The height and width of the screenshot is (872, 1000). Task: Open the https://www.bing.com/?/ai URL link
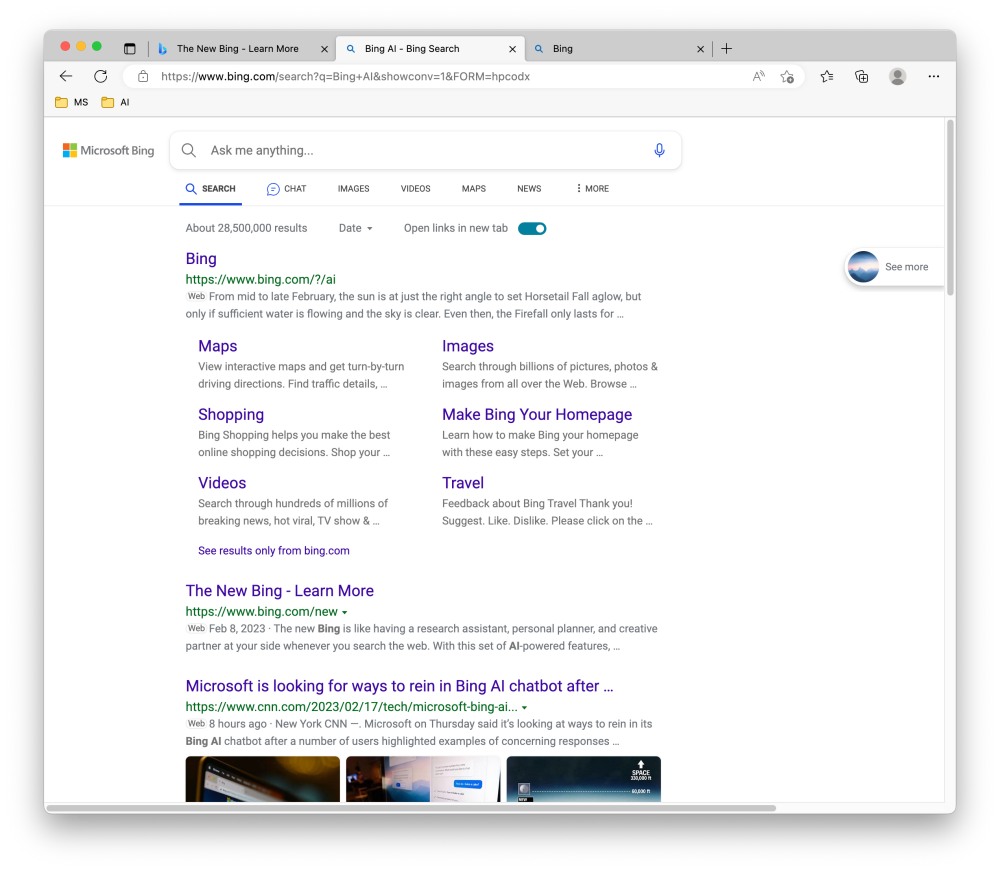(x=260, y=279)
